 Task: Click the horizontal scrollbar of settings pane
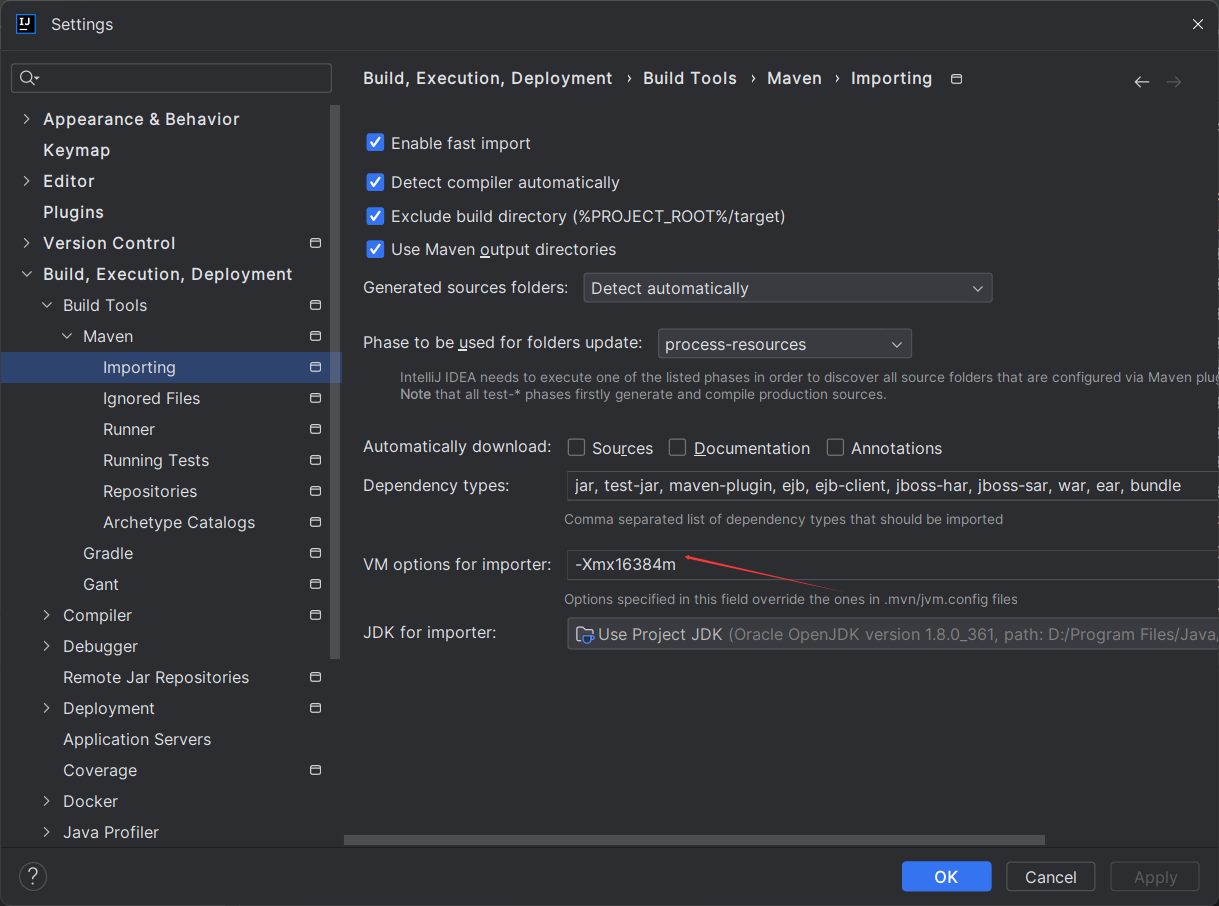(694, 840)
